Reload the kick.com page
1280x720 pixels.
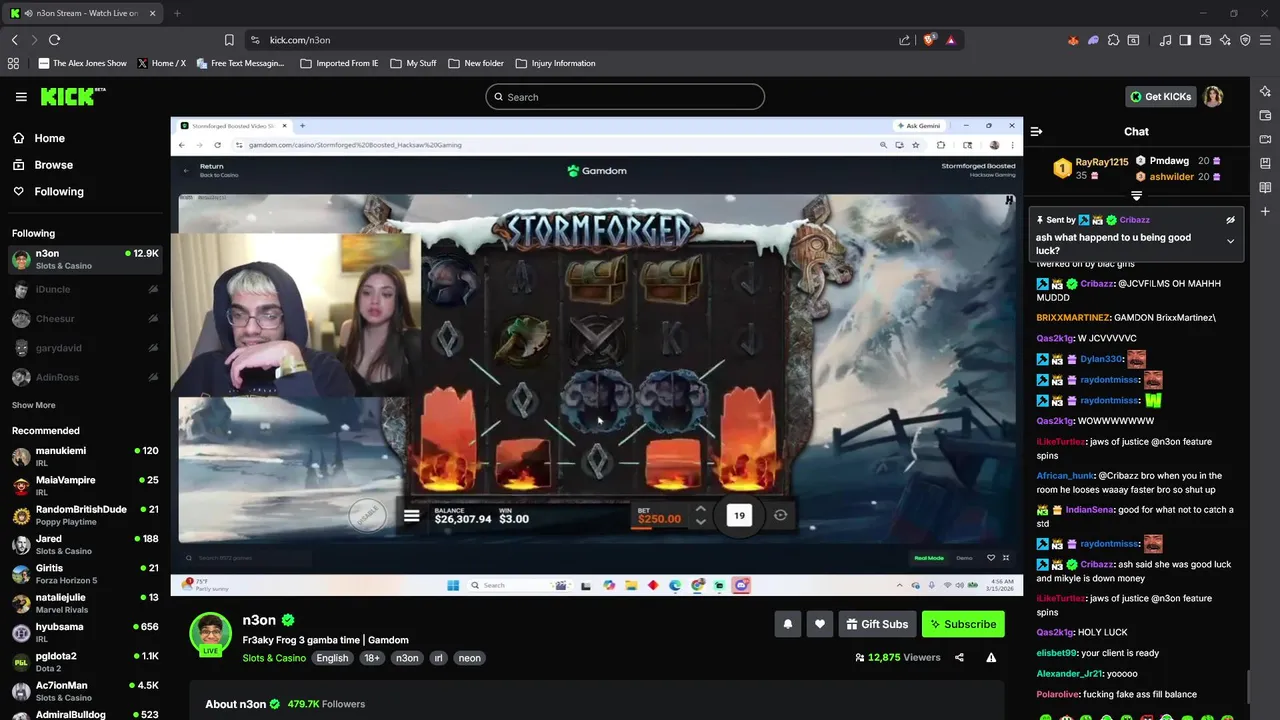(x=54, y=40)
